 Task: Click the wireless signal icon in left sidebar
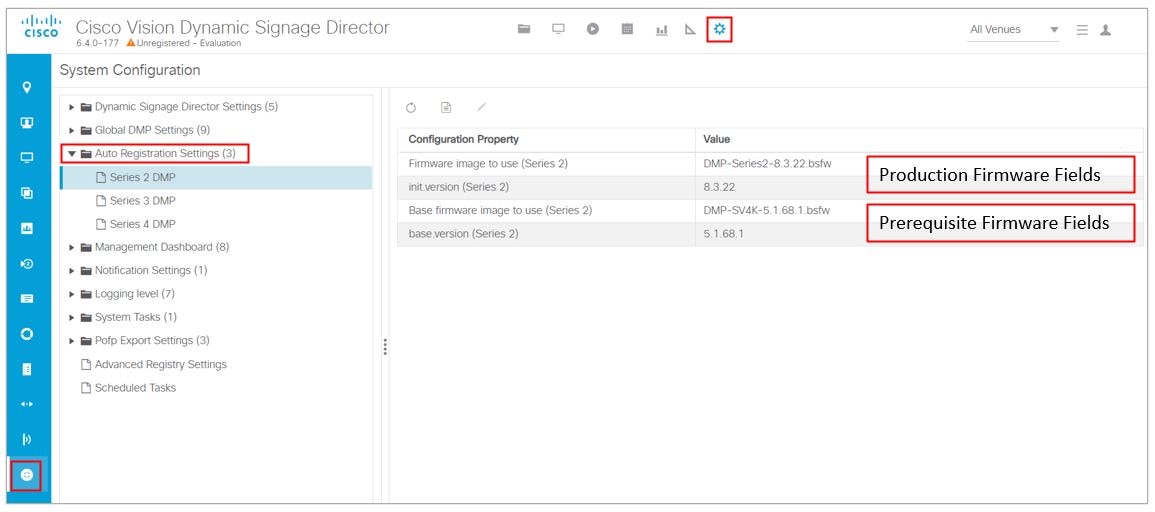point(27,440)
